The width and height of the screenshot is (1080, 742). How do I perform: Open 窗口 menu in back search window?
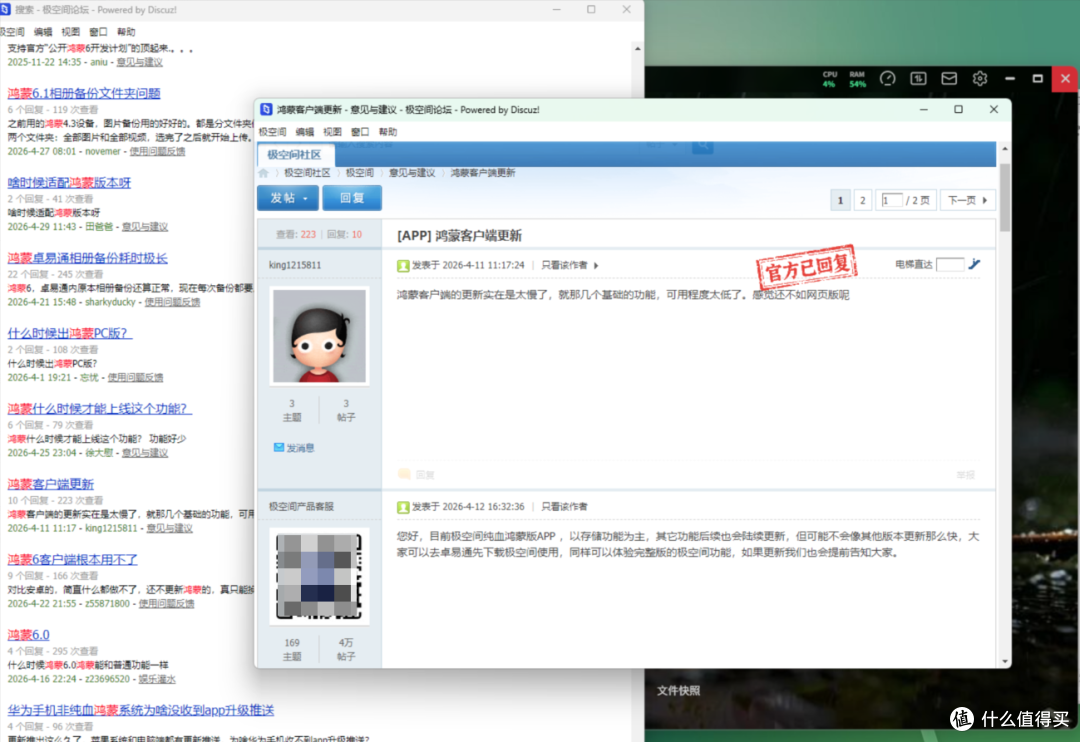pos(98,32)
